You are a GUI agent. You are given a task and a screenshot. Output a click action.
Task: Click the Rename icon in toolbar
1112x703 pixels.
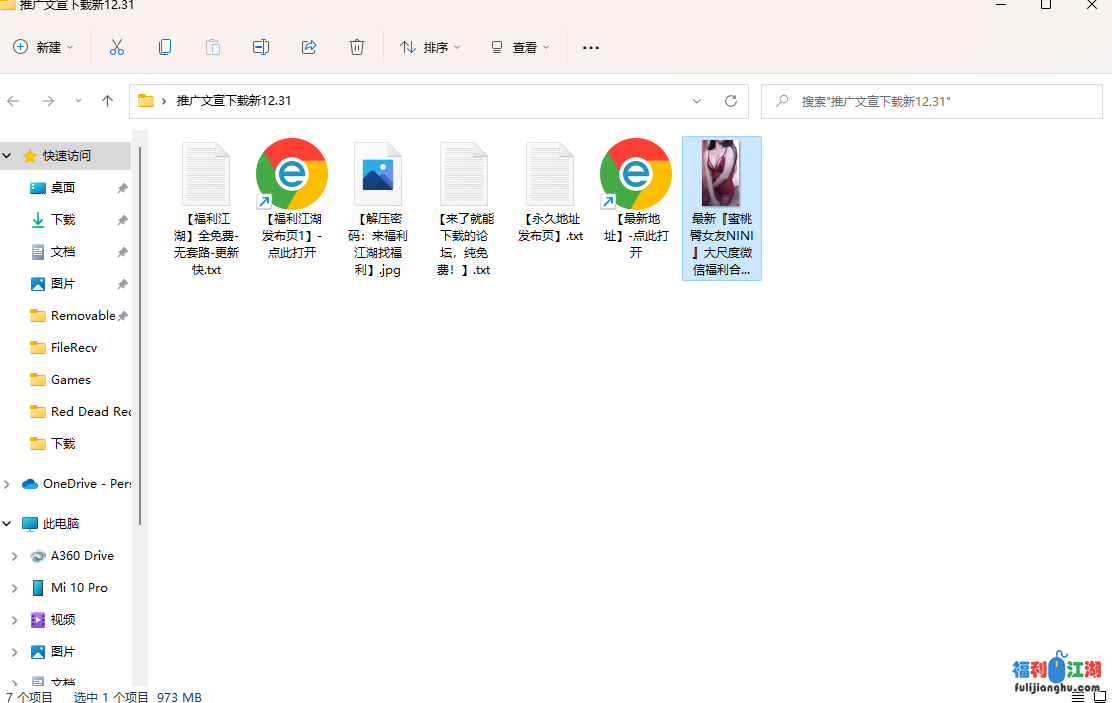coord(261,47)
